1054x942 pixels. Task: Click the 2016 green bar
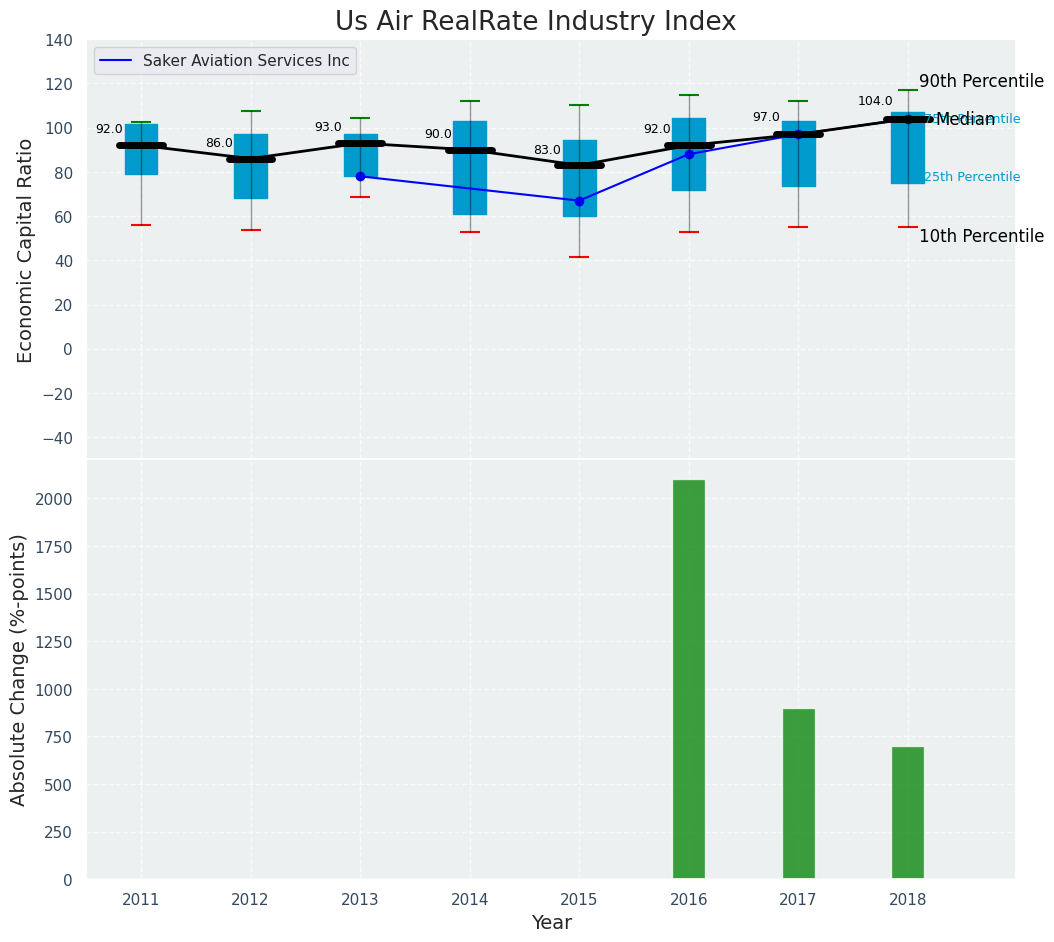pyautogui.click(x=688, y=679)
